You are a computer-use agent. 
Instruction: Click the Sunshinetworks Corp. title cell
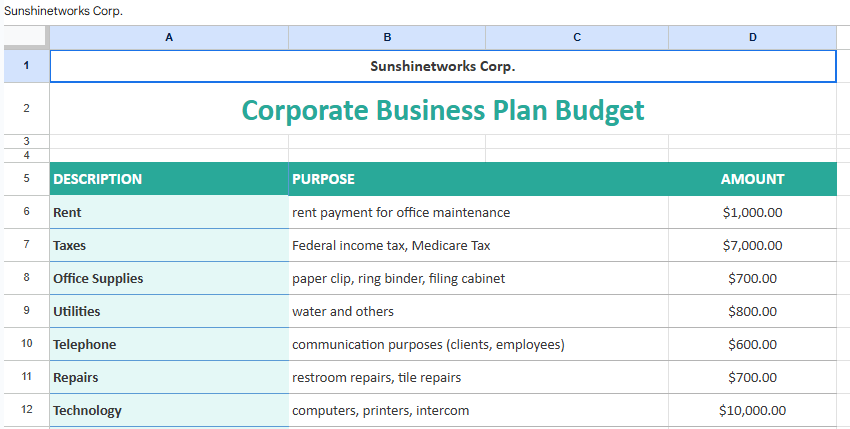pyautogui.click(x=442, y=67)
